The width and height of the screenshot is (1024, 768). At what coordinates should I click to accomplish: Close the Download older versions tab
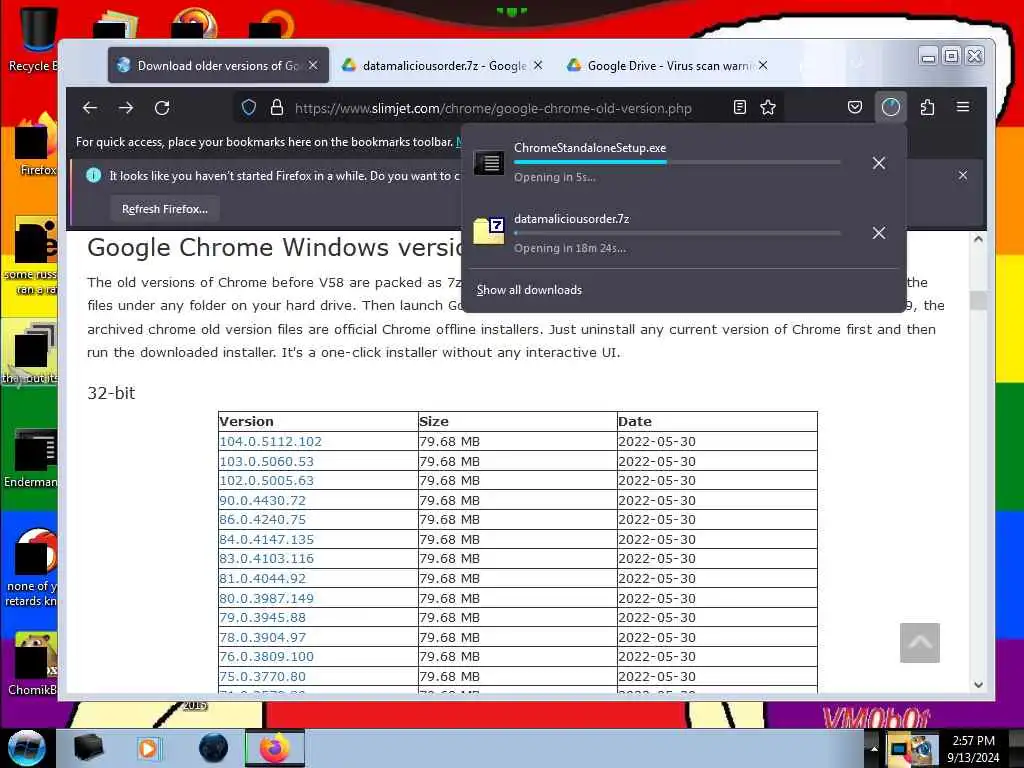point(313,65)
